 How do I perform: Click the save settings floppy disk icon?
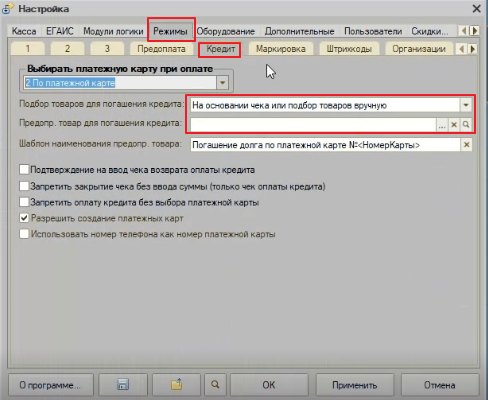point(123,385)
